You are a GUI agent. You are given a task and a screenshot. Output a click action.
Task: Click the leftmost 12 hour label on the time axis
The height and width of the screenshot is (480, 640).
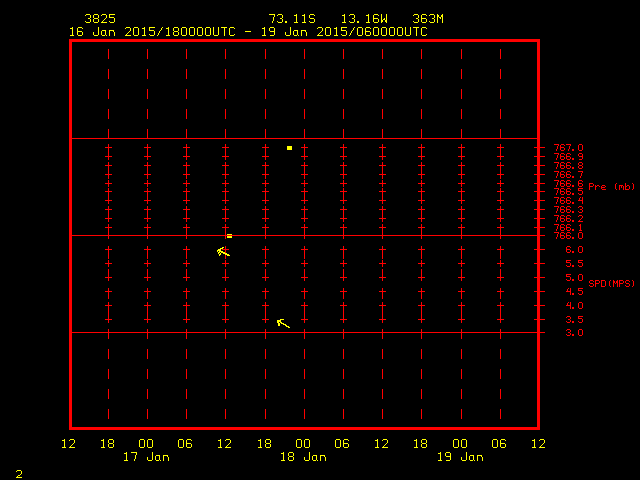[69, 444]
